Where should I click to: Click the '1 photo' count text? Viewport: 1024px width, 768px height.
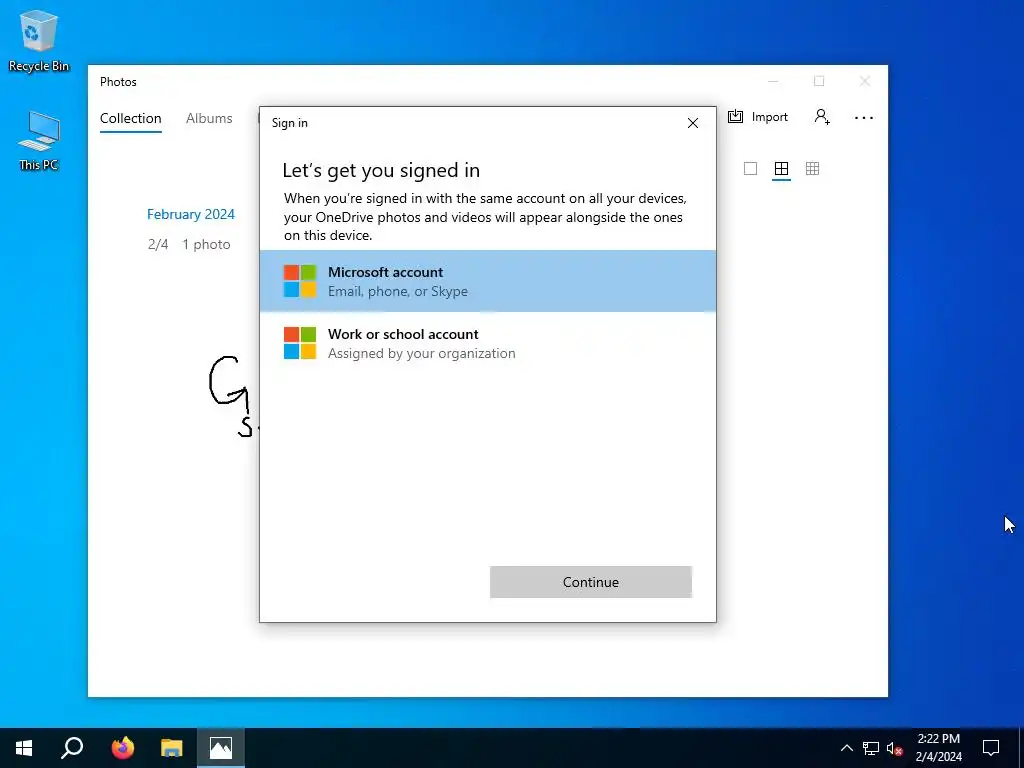click(x=206, y=244)
